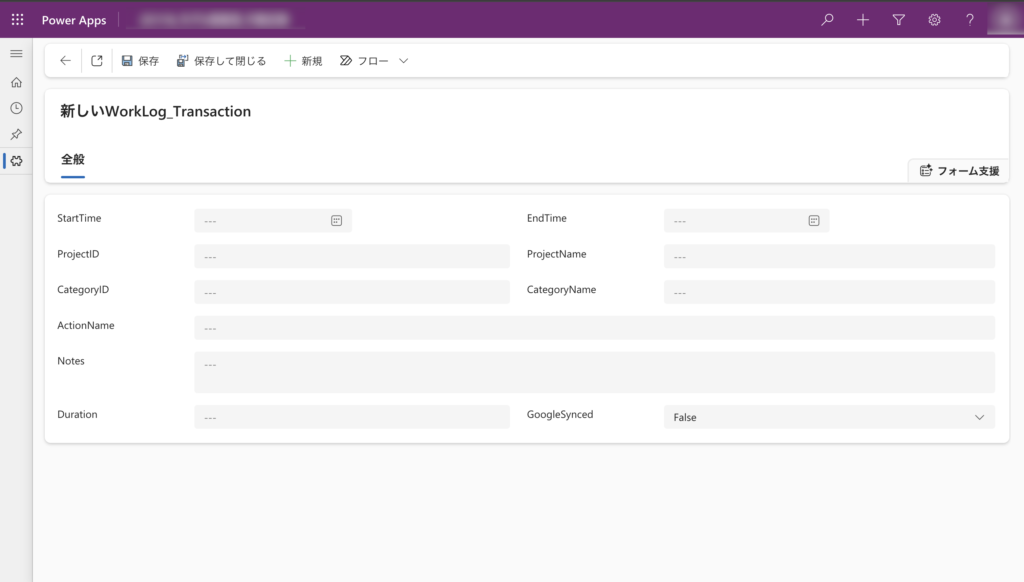Open Pinned items in sidebar

point(16,134)
